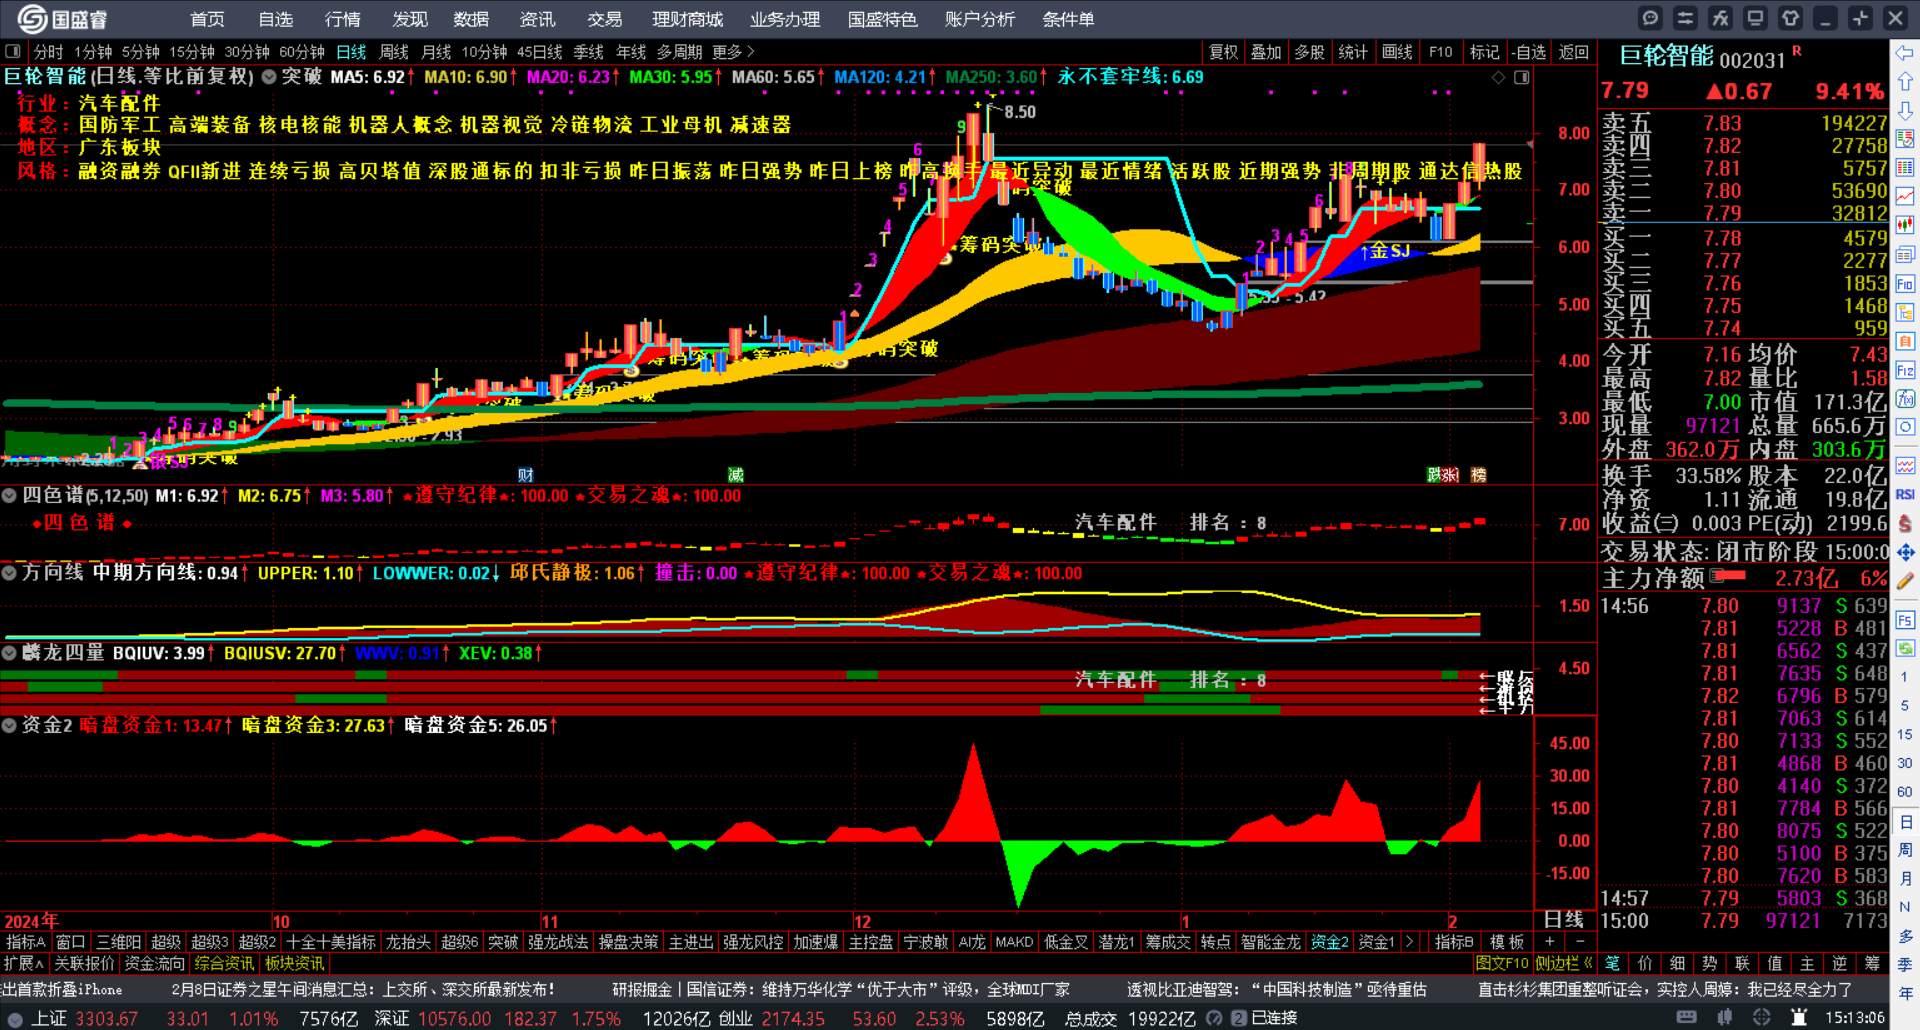The width and height of the screenshot is (1920, 1030).
Task: Click the 巨轮智能 stock name header
Action: [x=1666, y=57]
